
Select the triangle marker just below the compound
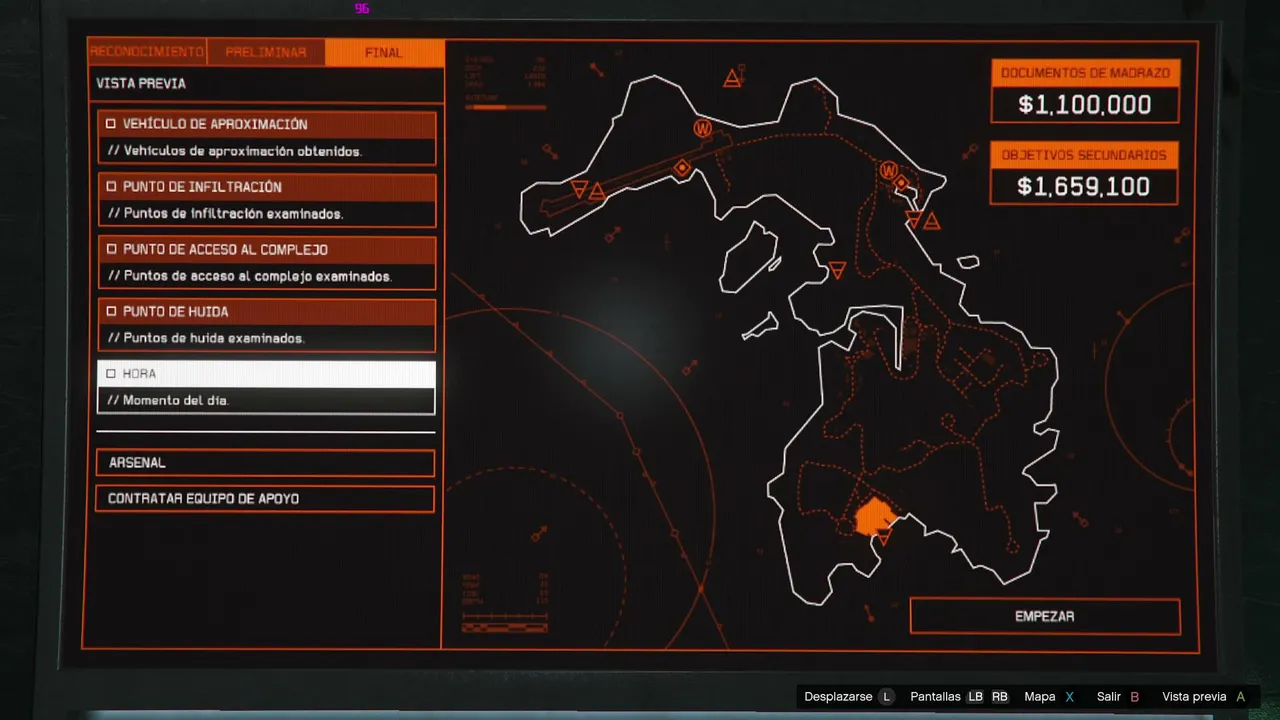(883, 538)
